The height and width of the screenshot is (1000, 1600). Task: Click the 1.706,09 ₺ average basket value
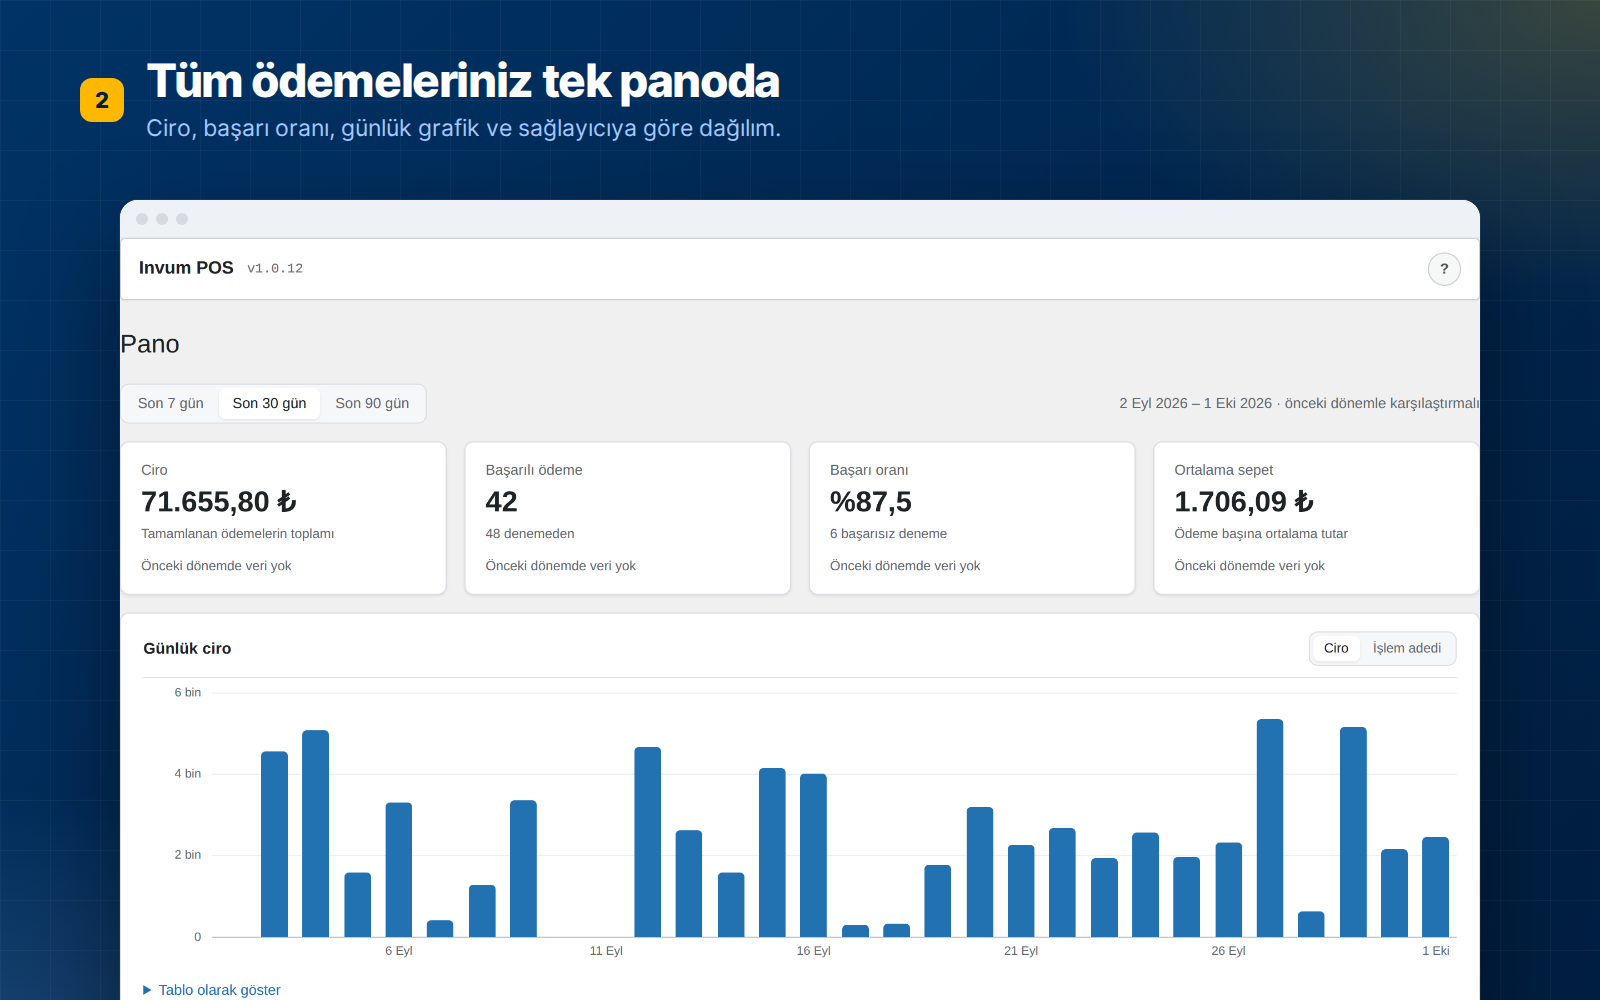tap(1244, 502)
